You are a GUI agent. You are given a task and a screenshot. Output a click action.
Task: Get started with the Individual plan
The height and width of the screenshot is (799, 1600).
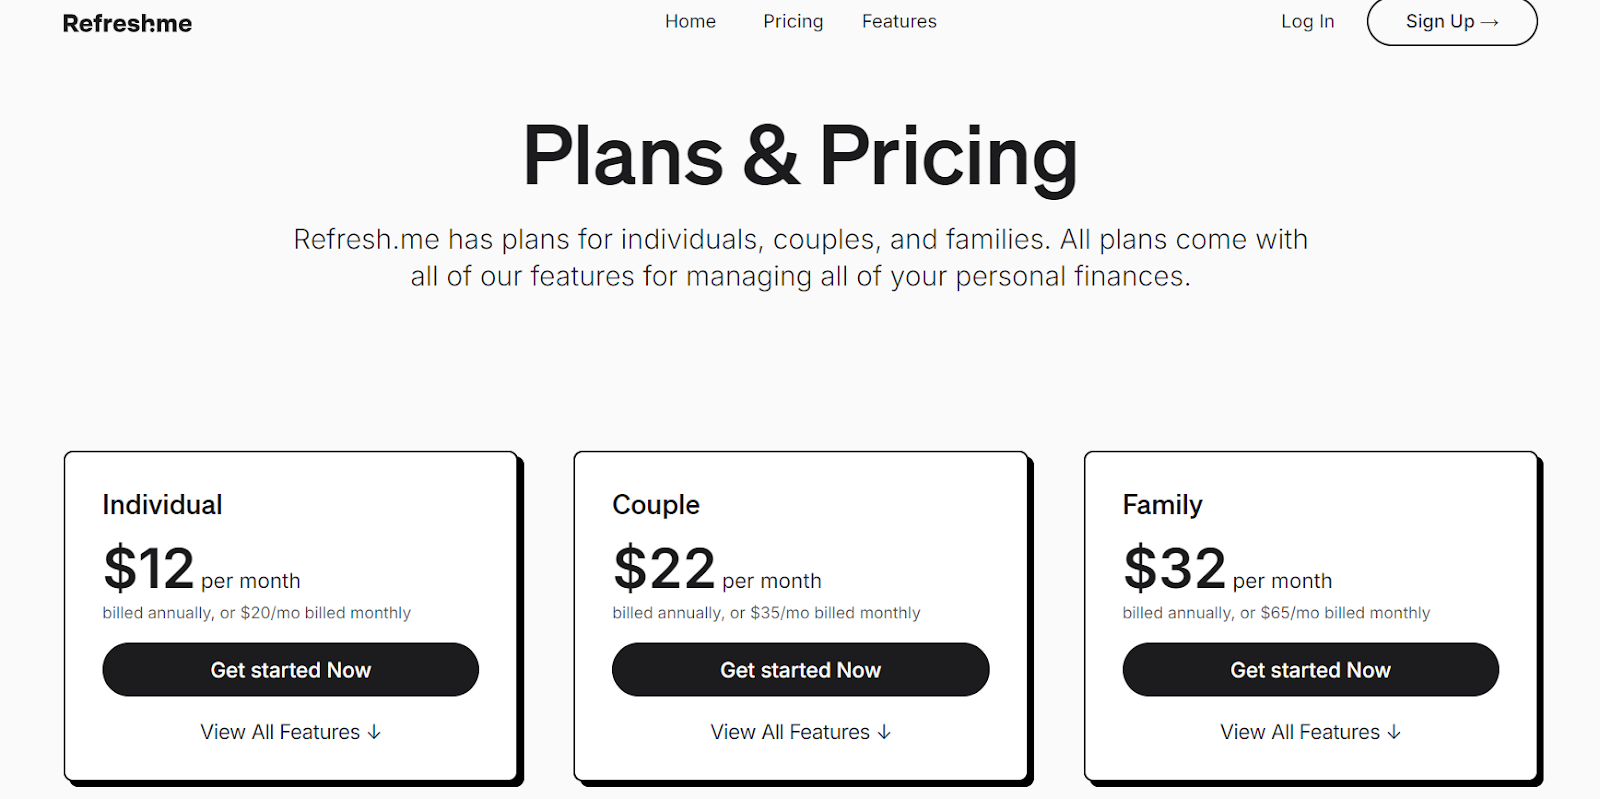click(291, 670)
